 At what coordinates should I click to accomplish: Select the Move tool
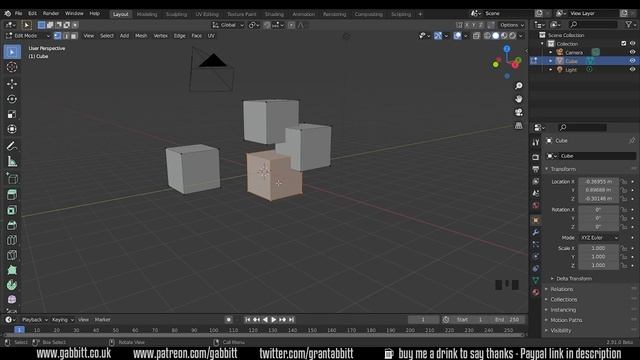click(x=12, y=84)
